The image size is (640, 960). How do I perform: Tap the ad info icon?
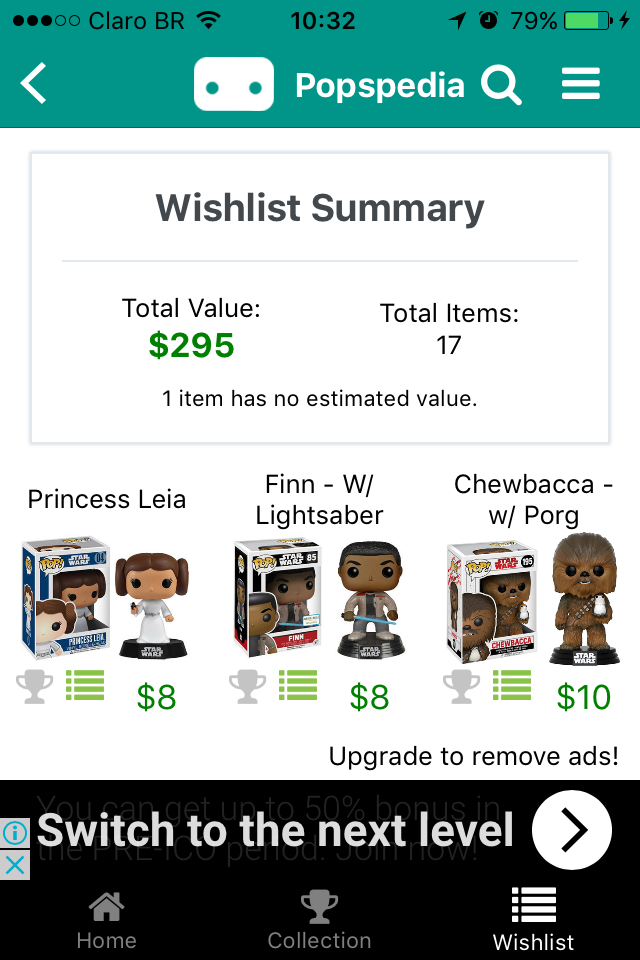[14, 832]
